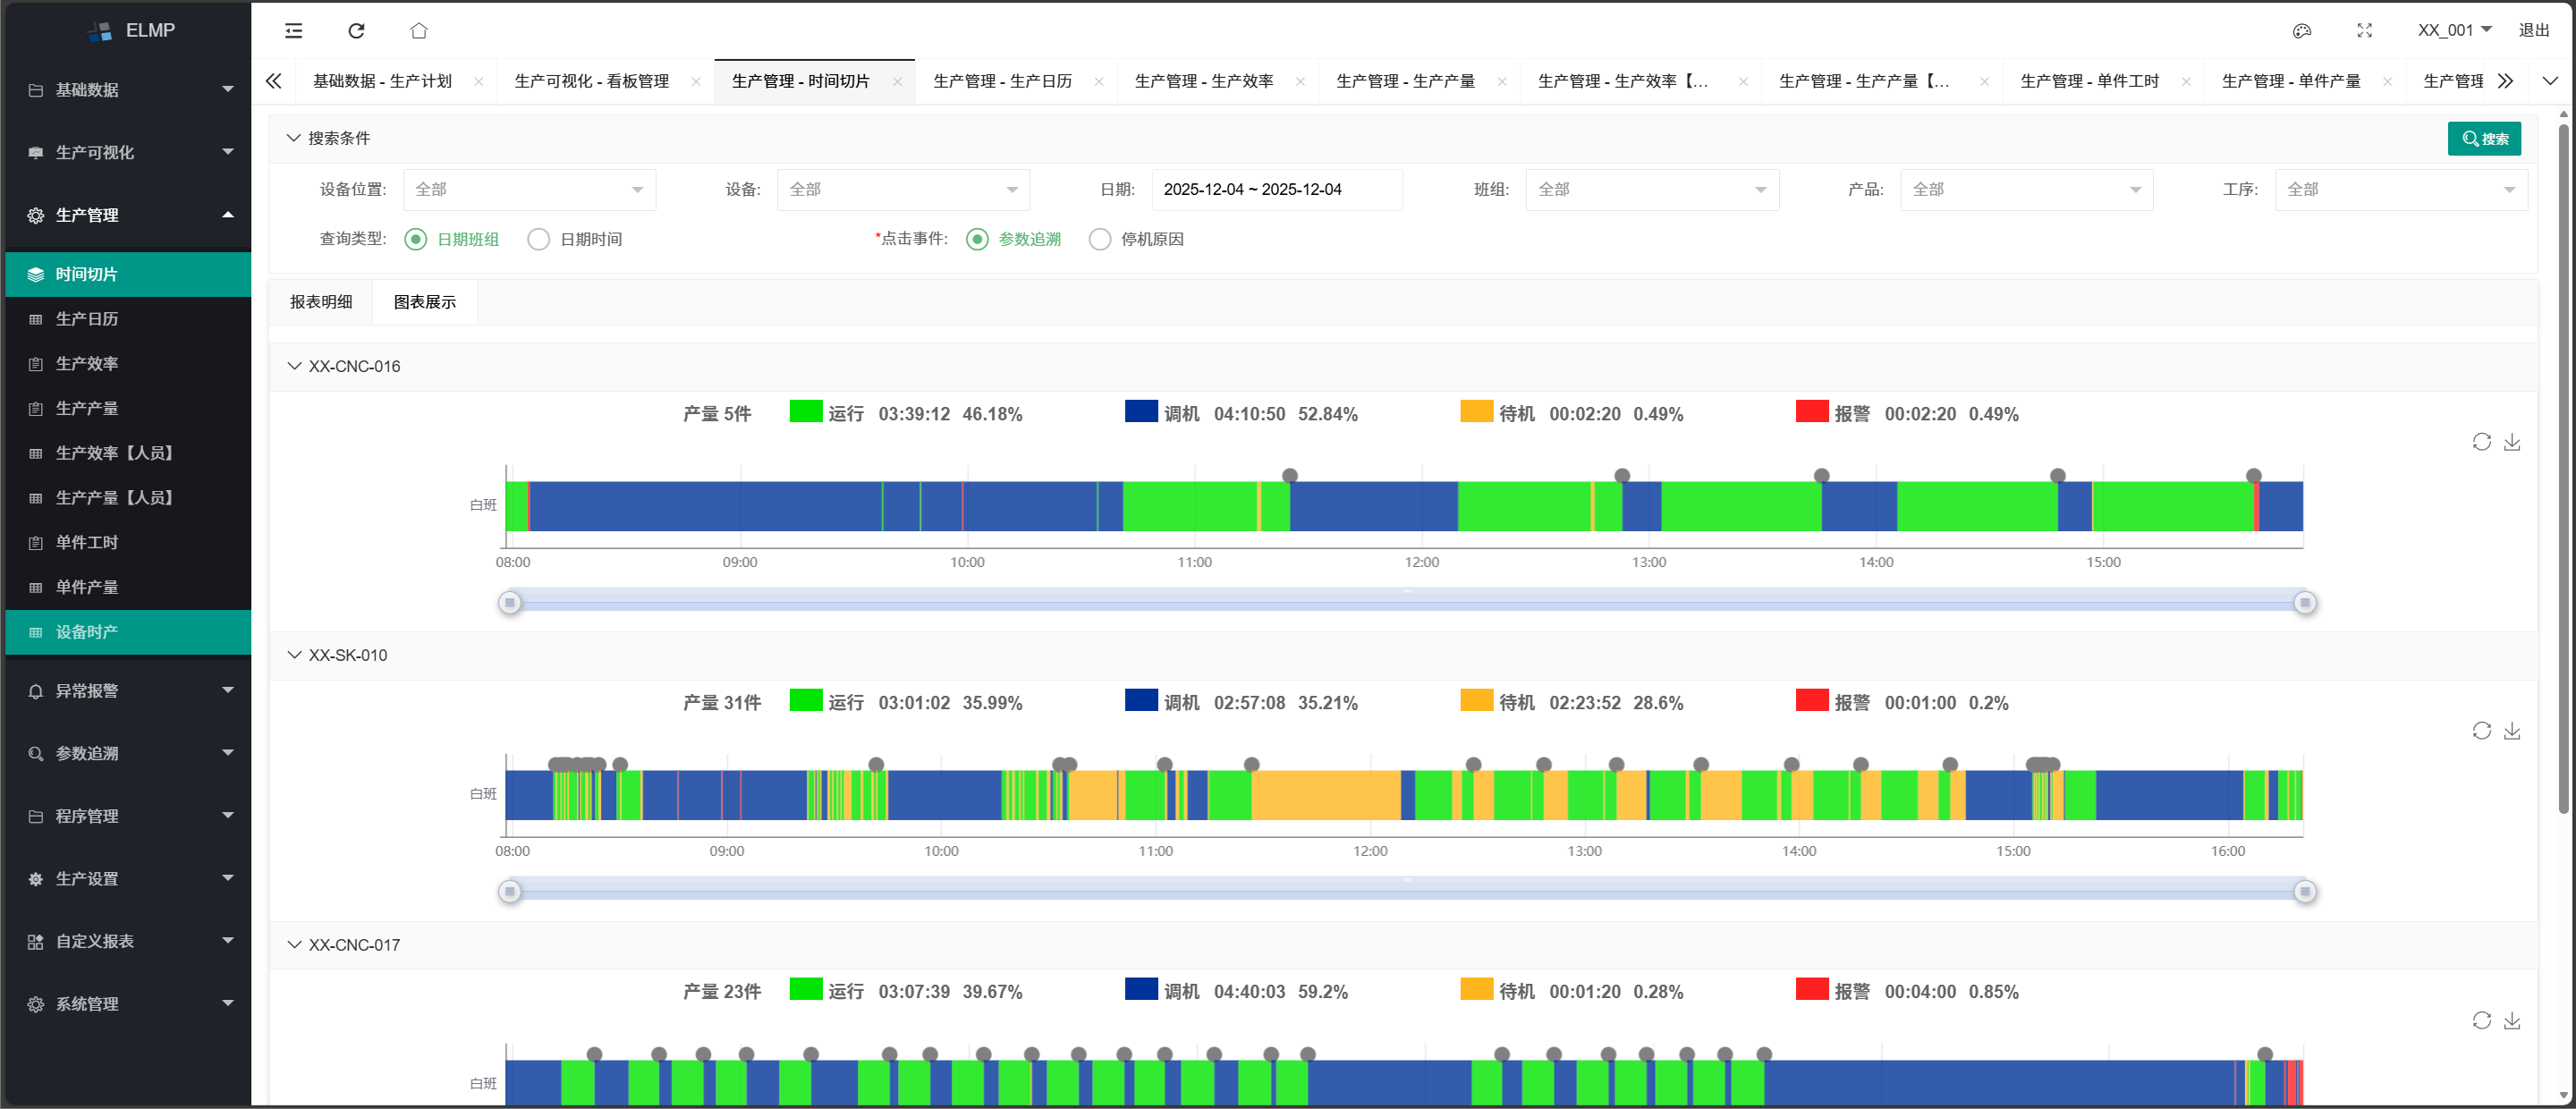Viewport: 2576px width, 1109px height.
Task: Open the 生产管理 - 生产日历 tab
Action: click(x=1002, y=81)
